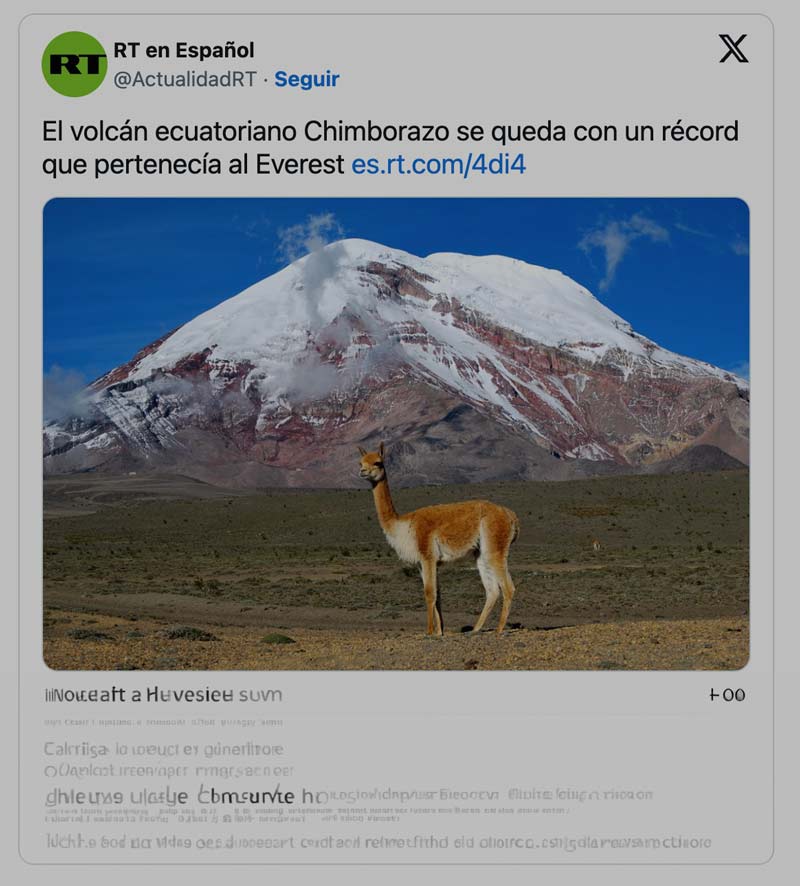Click the blurred line starting with OUaelost
The image size is (800, 886).
pyautogui.click(x=169, y=771)
